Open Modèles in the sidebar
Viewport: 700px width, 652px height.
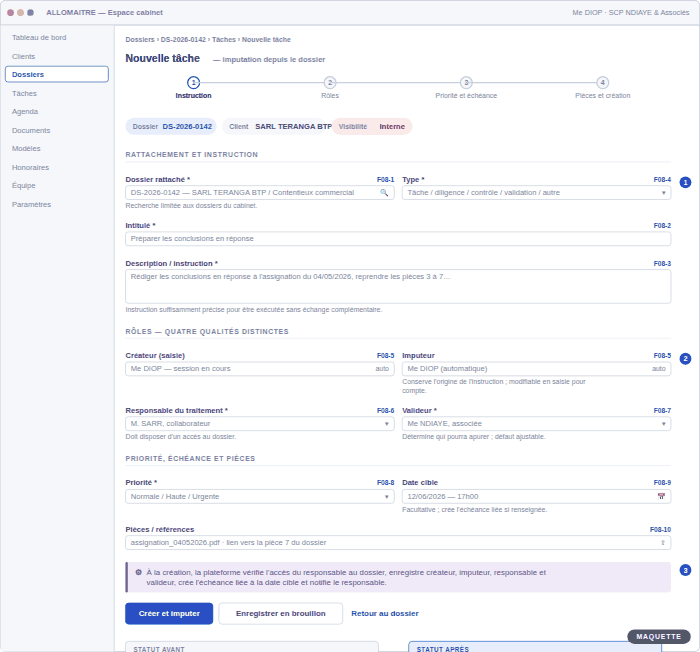coord(26,148)
